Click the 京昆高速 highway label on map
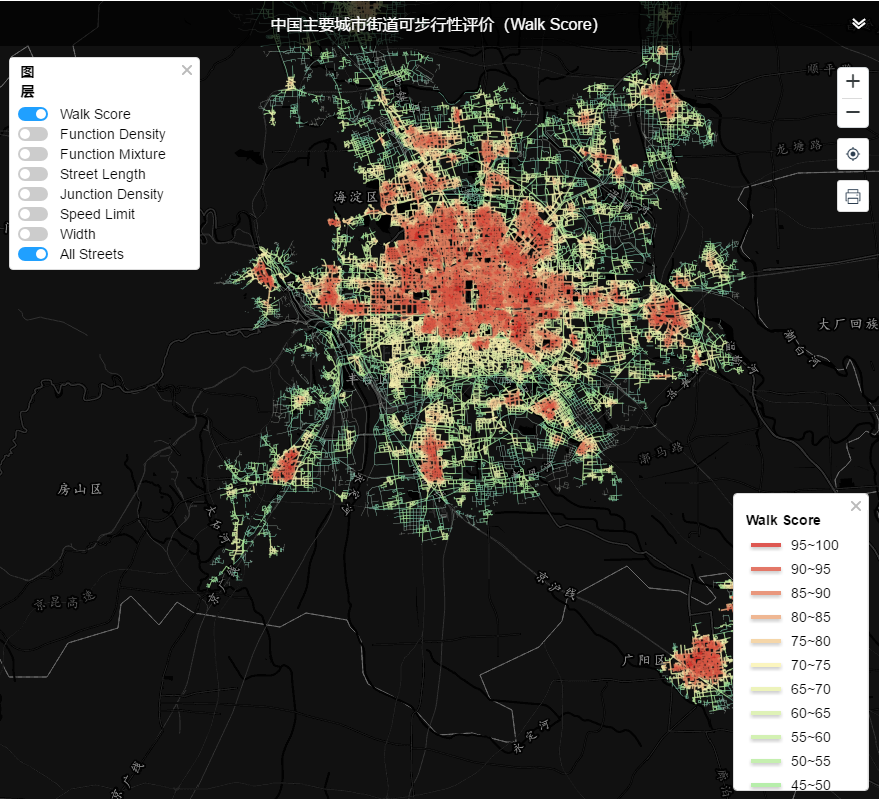 [x=64, y=601]
